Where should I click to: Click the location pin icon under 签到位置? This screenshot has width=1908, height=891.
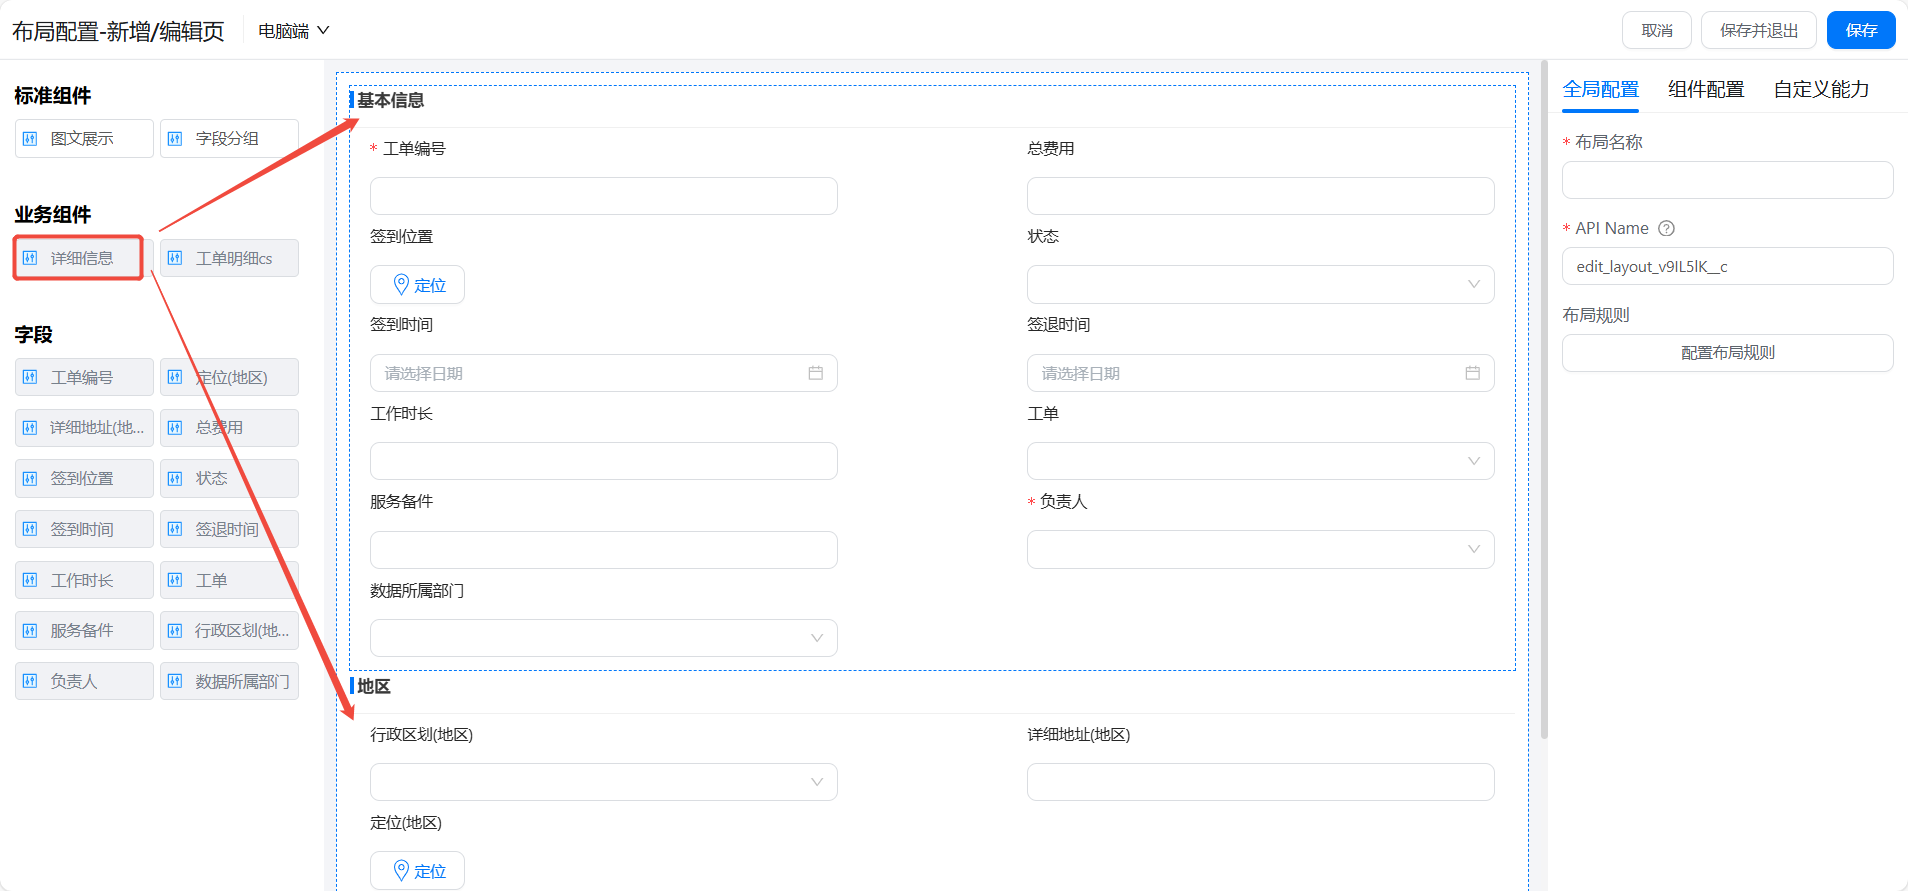click(x=401, y=284)
